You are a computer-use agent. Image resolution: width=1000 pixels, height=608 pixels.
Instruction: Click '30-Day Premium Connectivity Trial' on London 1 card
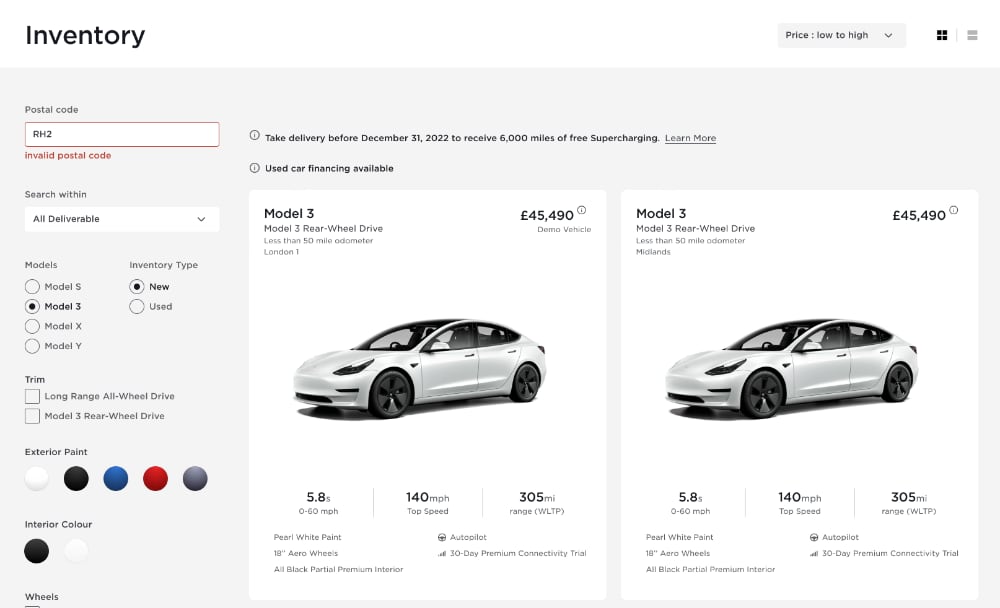518,553
